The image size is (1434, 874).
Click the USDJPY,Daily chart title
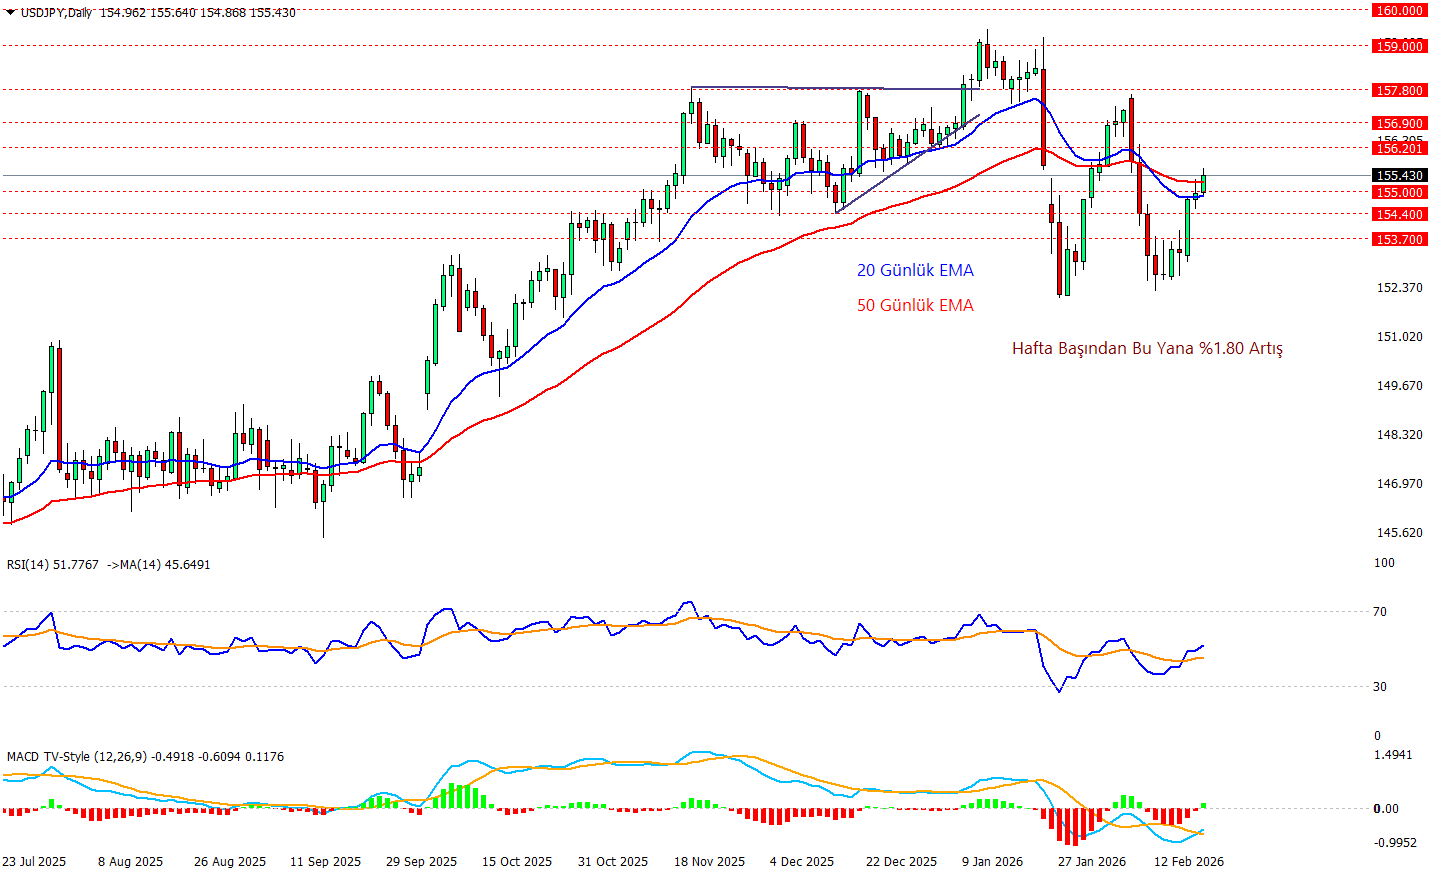pyautogui.click(x=56, y=13)
